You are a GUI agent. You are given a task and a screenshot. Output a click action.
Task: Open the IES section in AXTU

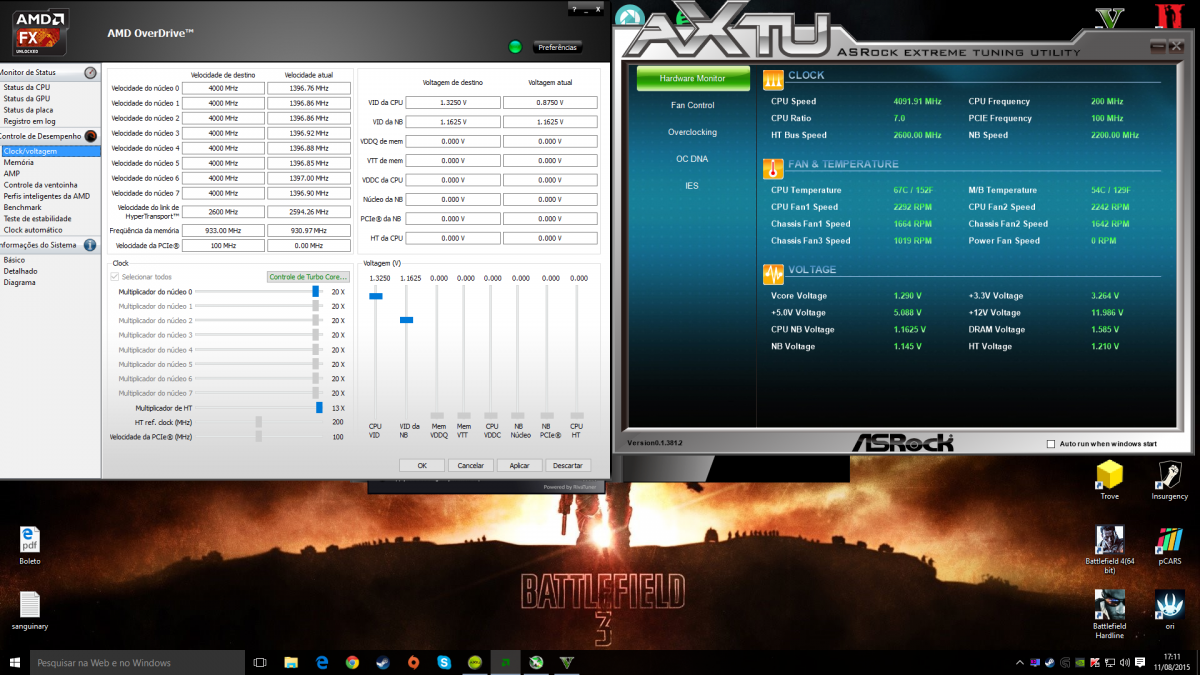tap(692, 186)
